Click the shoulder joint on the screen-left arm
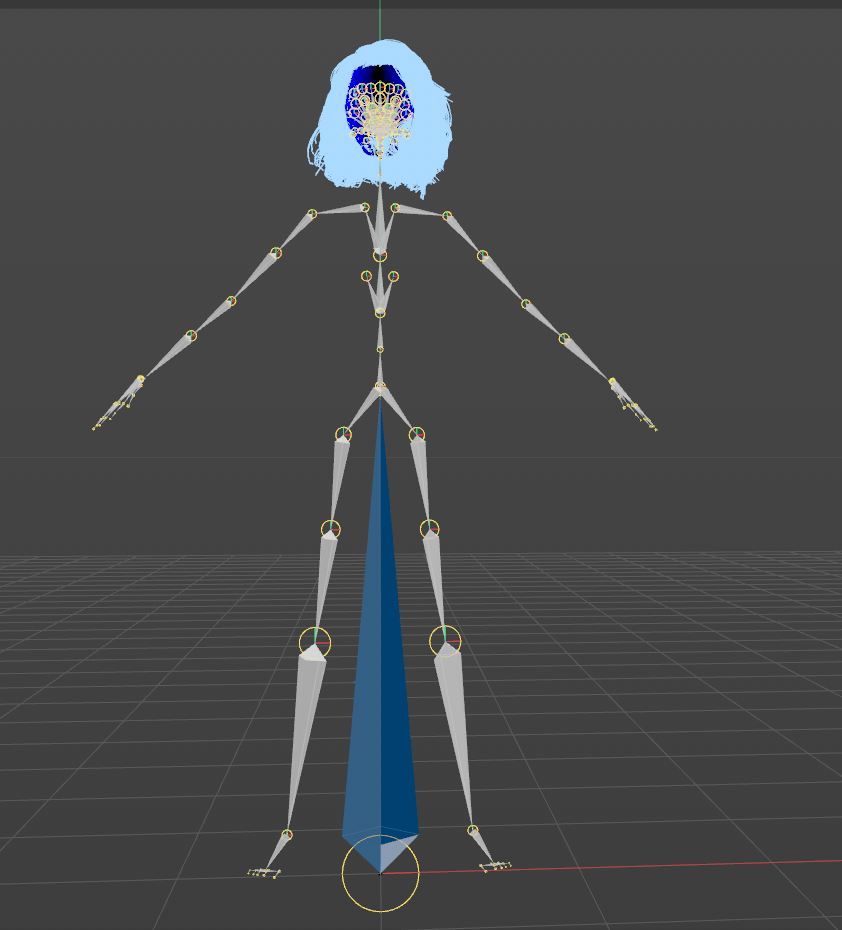 coord(312,214)
